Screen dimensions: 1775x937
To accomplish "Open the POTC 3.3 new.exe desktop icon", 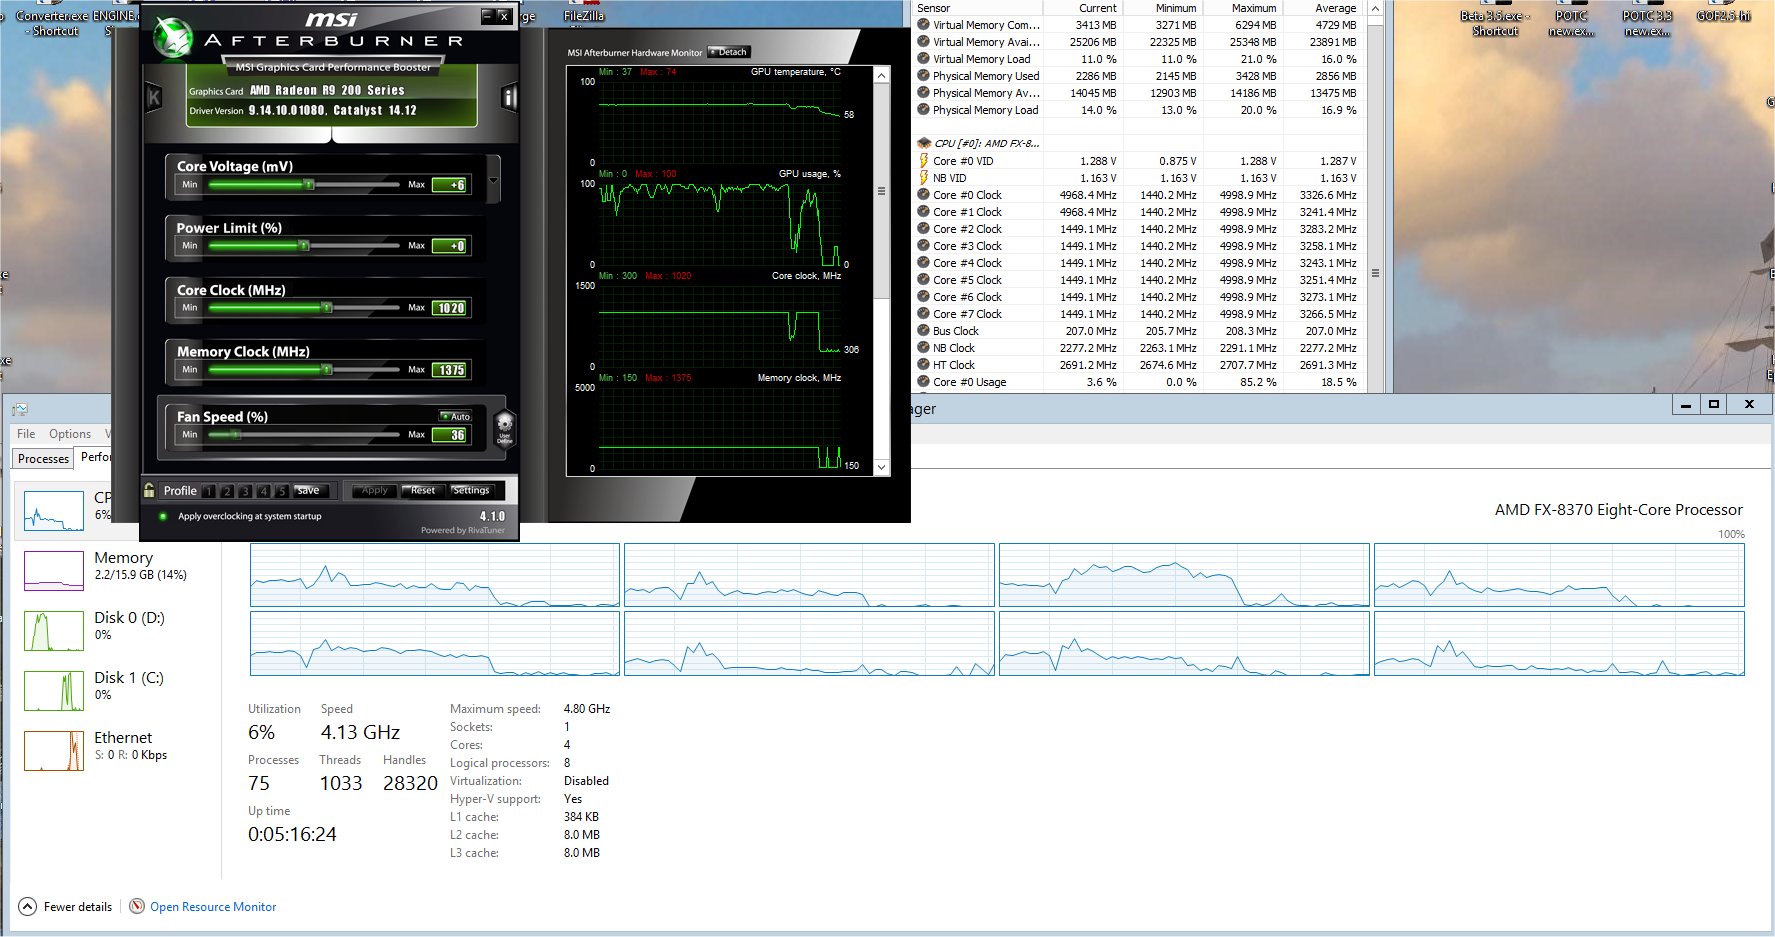I will click(1647, 20).
